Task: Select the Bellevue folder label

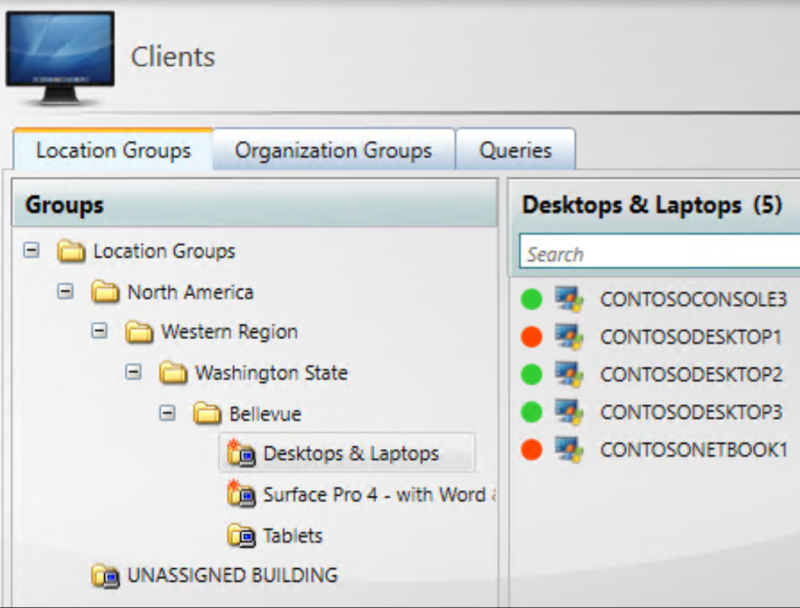Action: coord(265,413)
